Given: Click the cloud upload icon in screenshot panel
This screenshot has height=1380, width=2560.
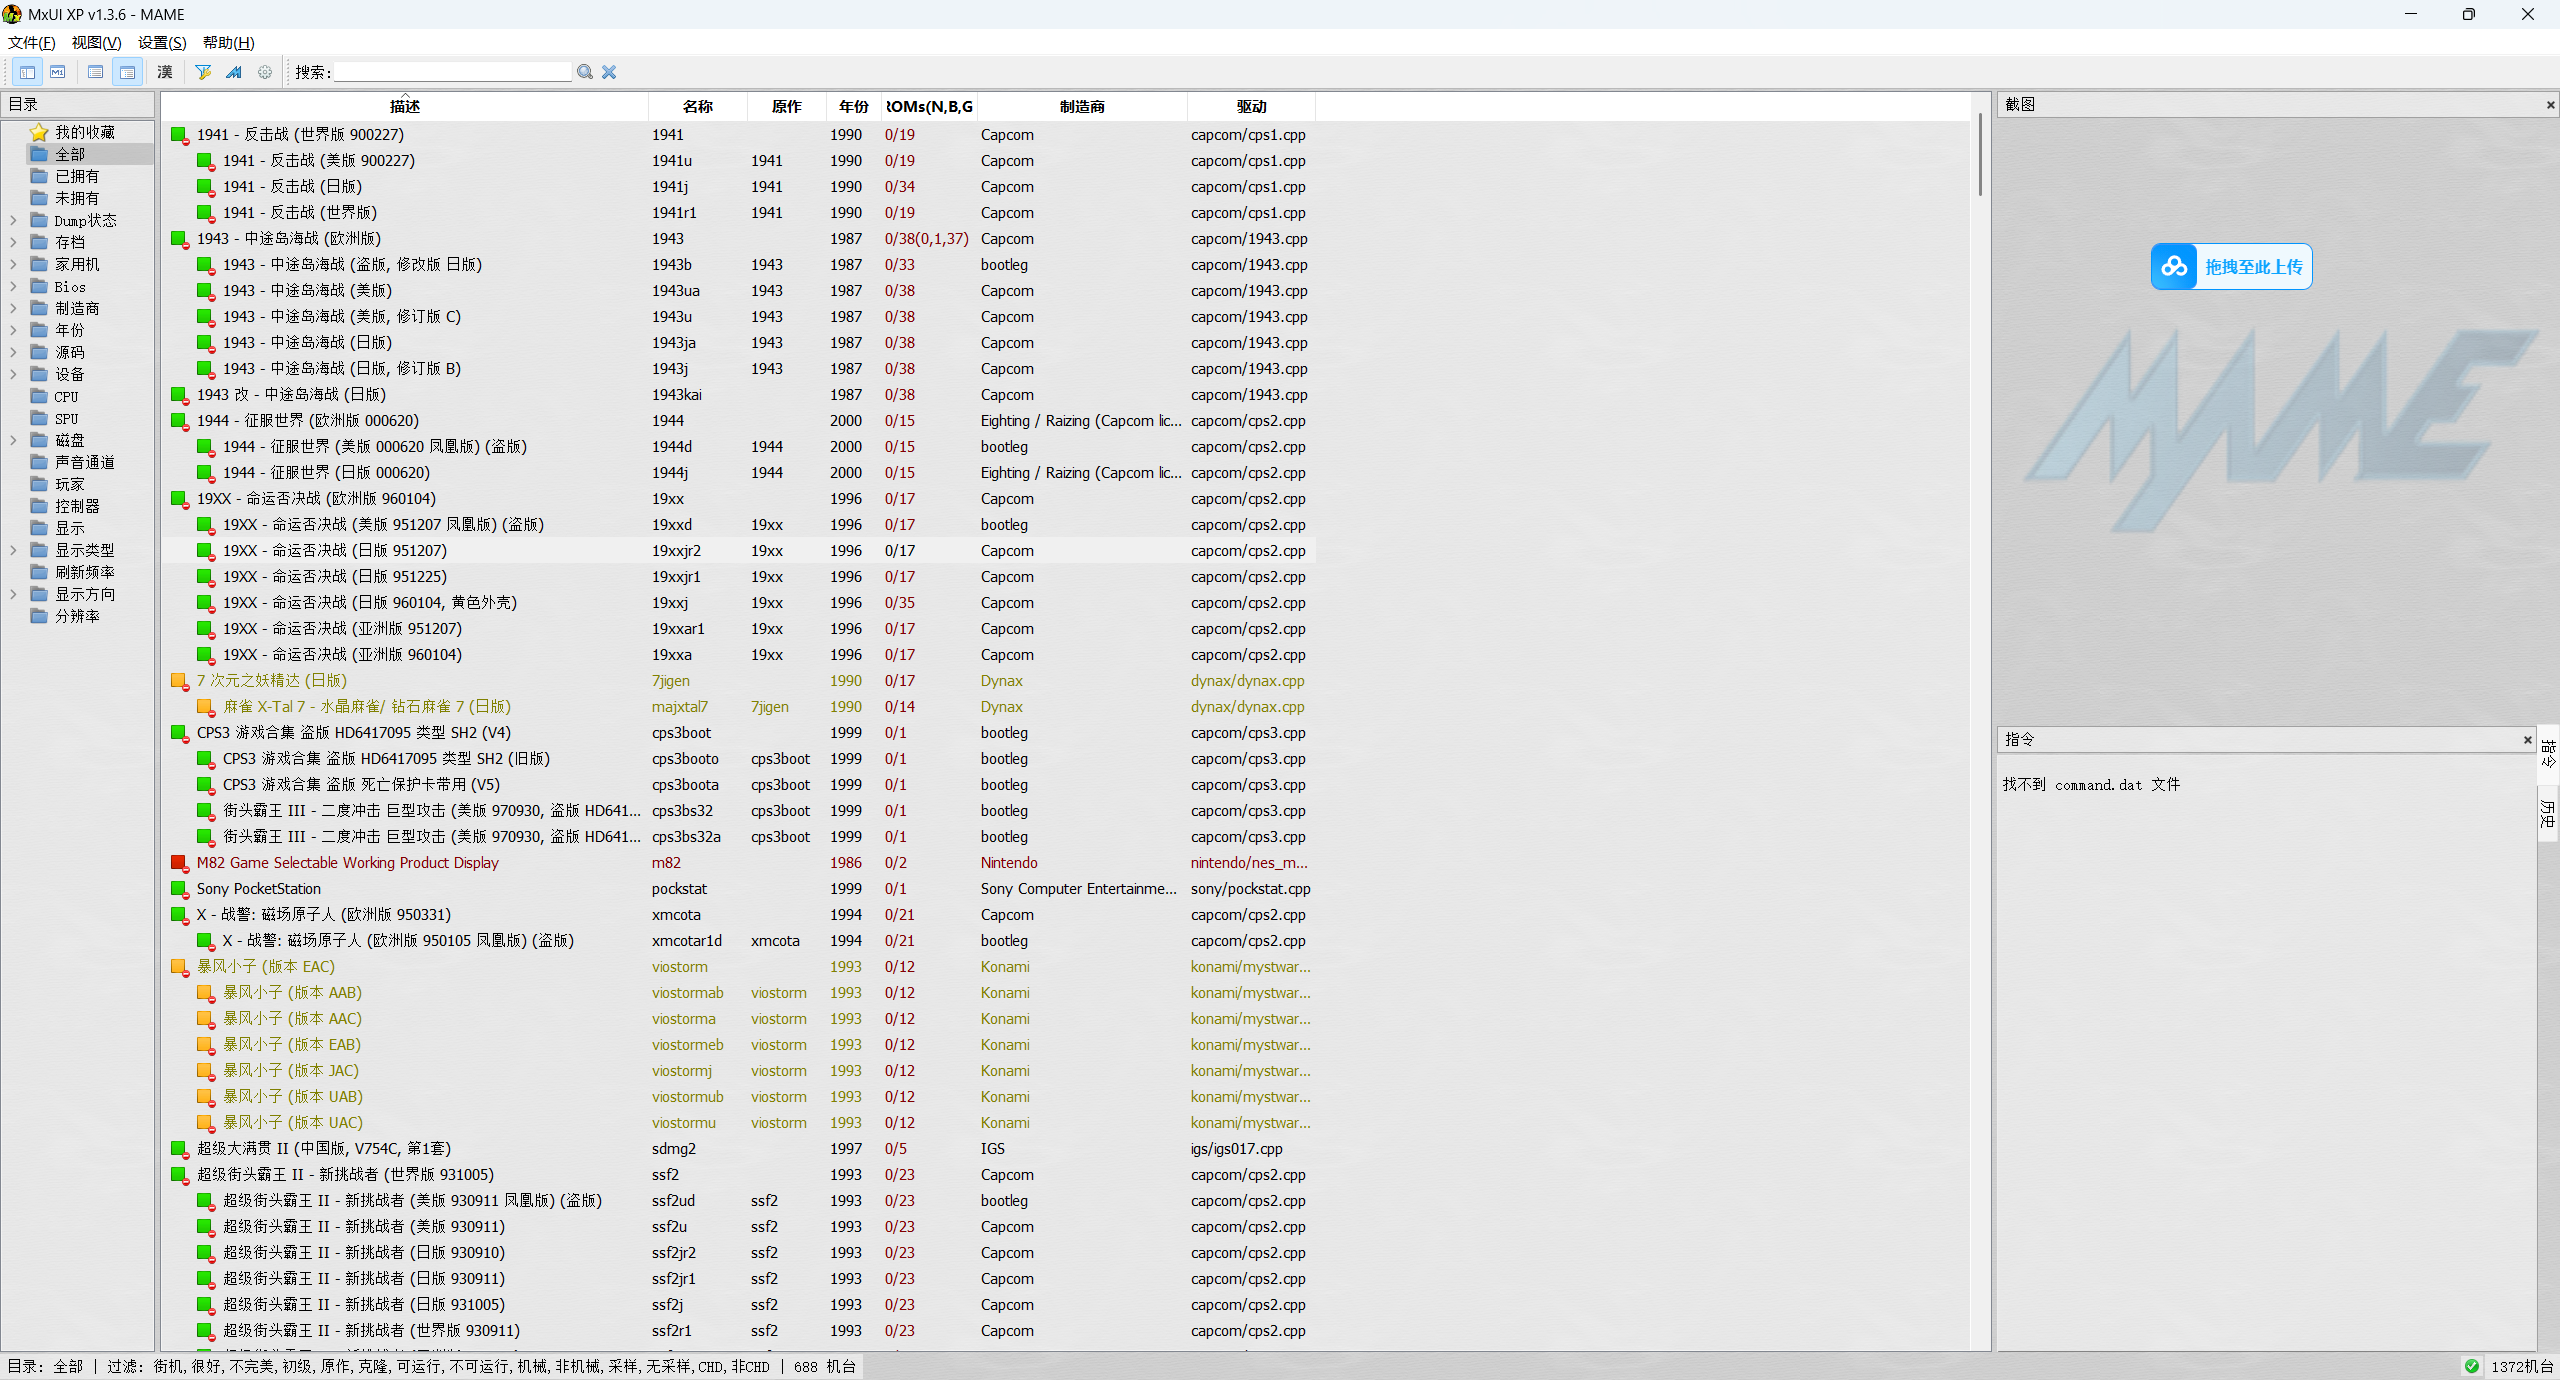Looking at the screenshot, I should (x=2174, y=267).
